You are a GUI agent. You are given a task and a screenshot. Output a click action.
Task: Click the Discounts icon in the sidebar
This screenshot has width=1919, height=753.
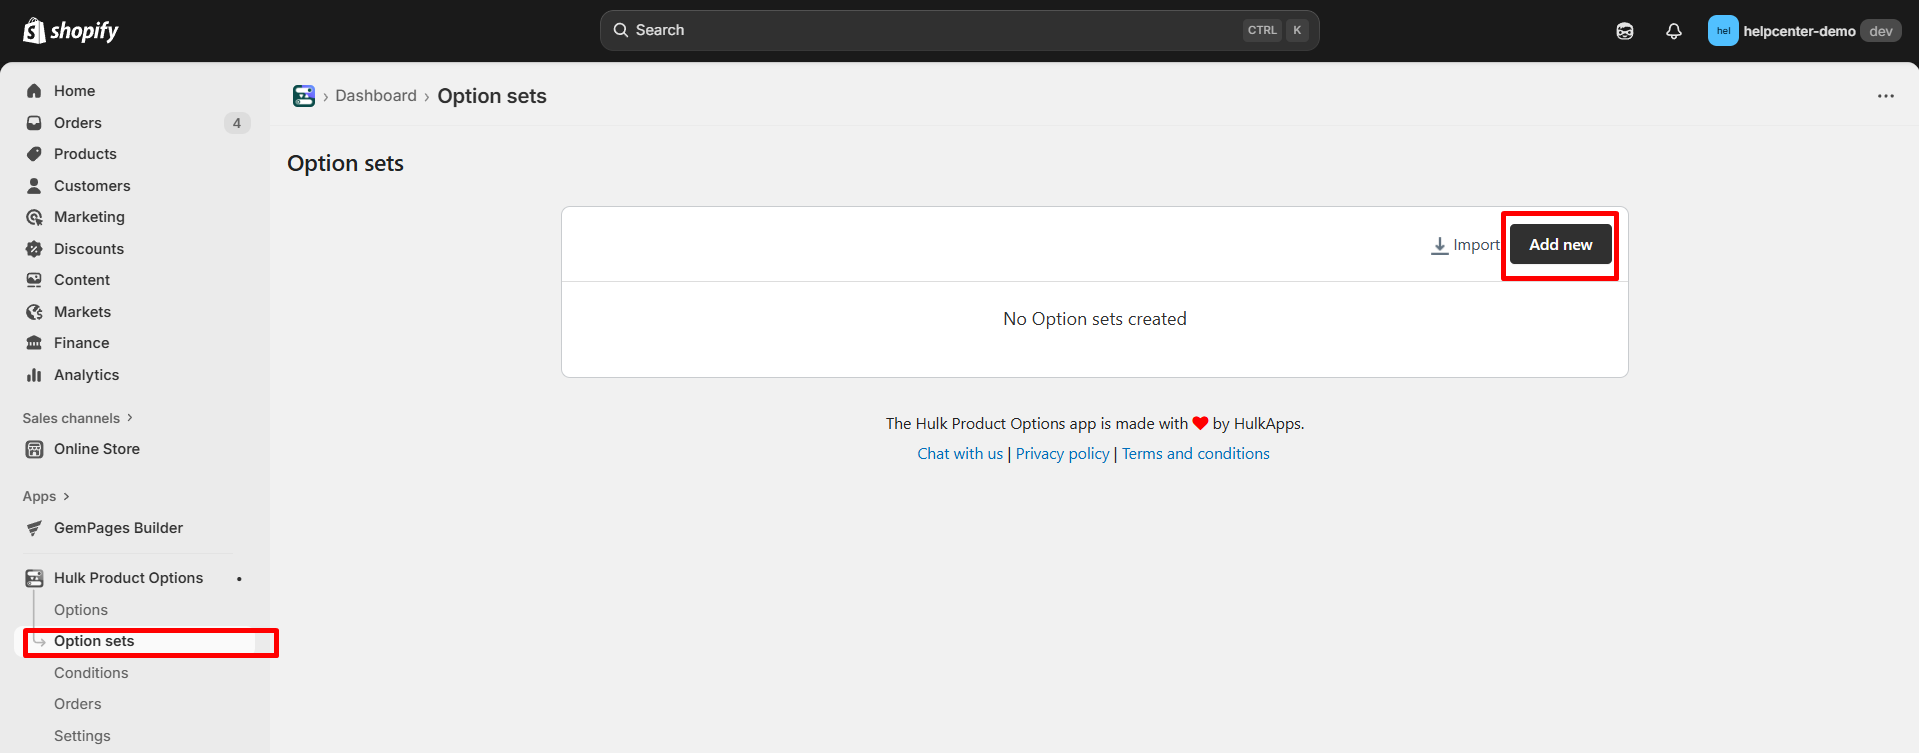[34, 249]
